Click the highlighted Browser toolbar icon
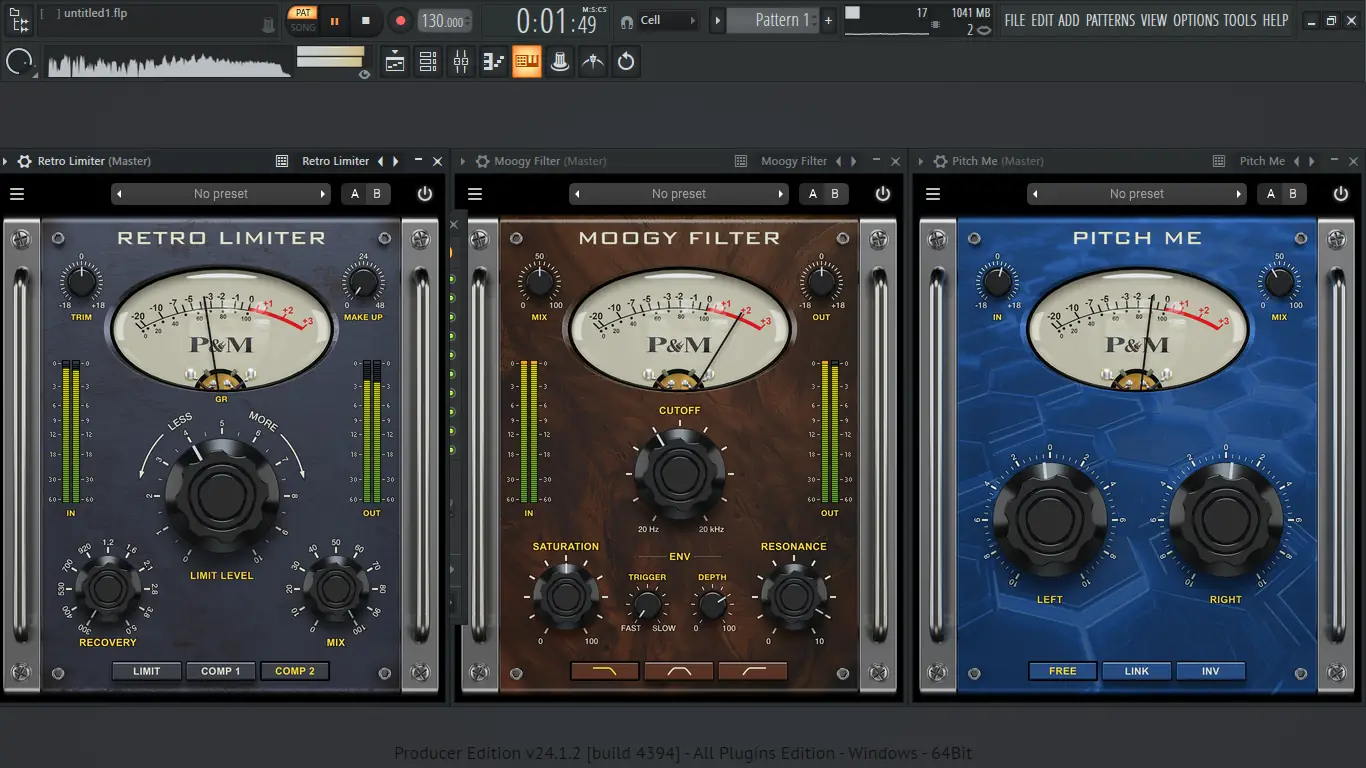 (x=527, y=62)
